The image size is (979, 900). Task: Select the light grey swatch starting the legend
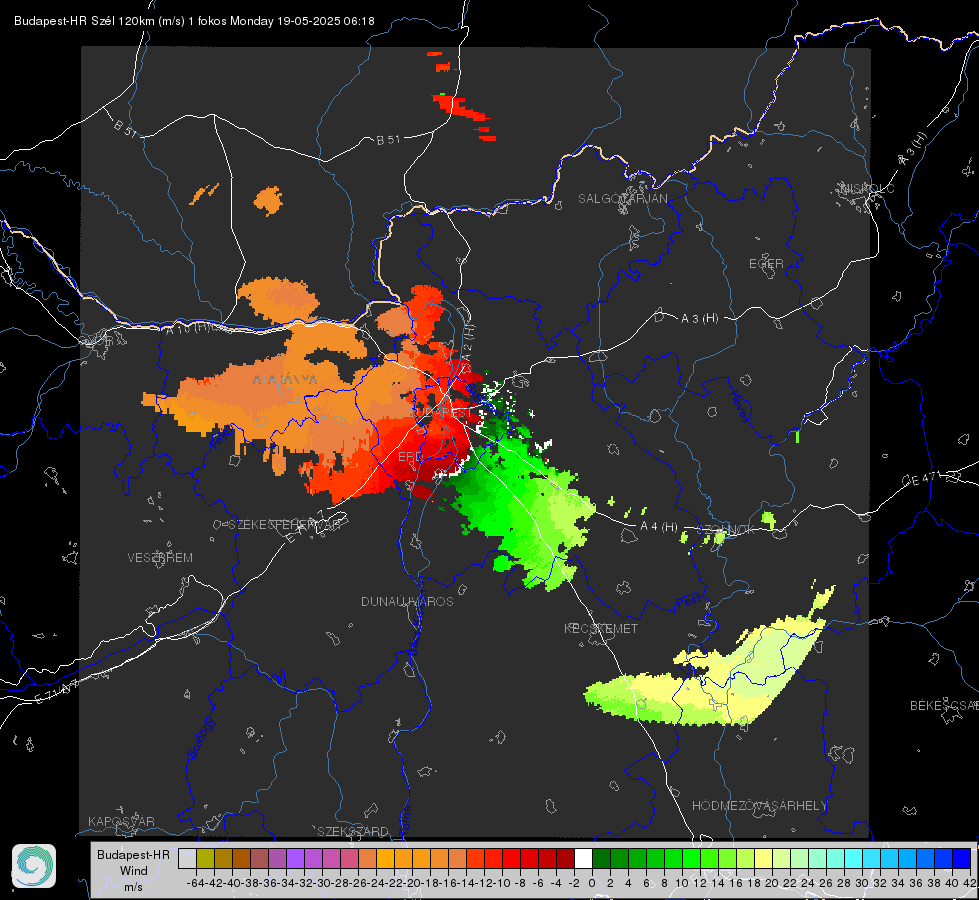pyautogui.click(x=187, y=858)
